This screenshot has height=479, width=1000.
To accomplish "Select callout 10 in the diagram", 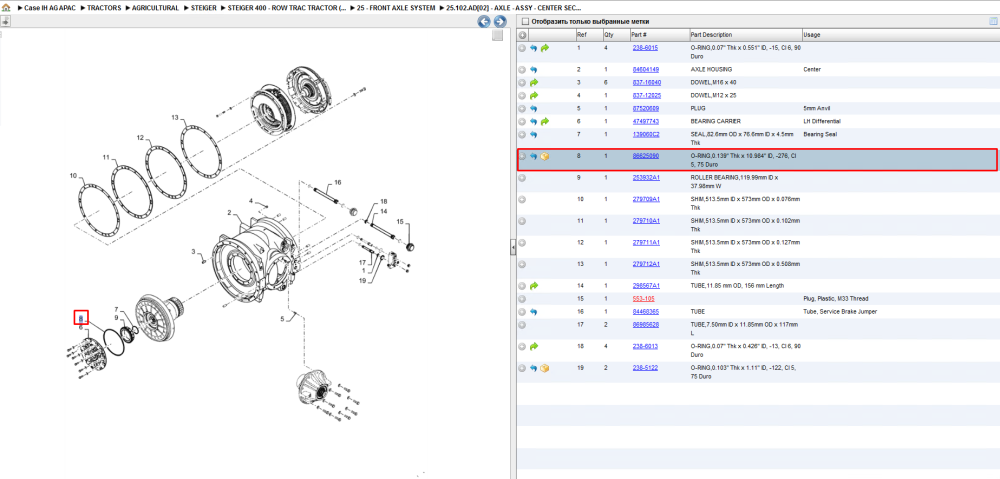I will click(73, 175).
